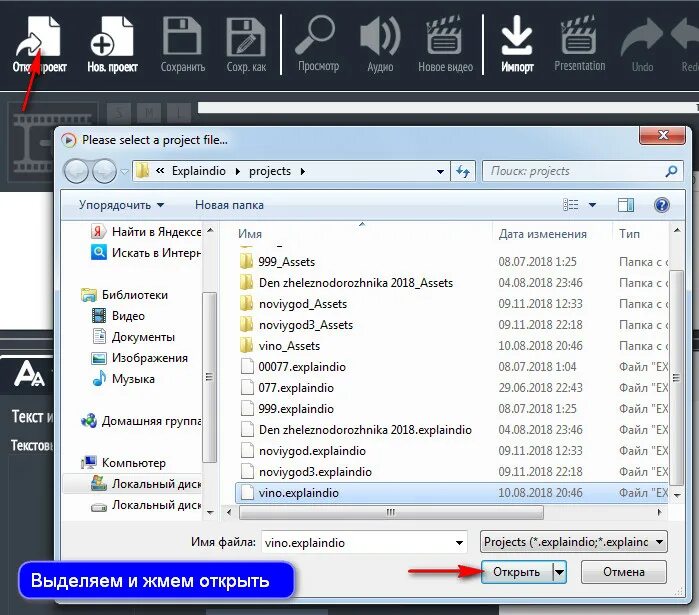This screenshot has height=615, width=699.
Task: Click the Сохр. как toolbar icon
Action: 246,37
